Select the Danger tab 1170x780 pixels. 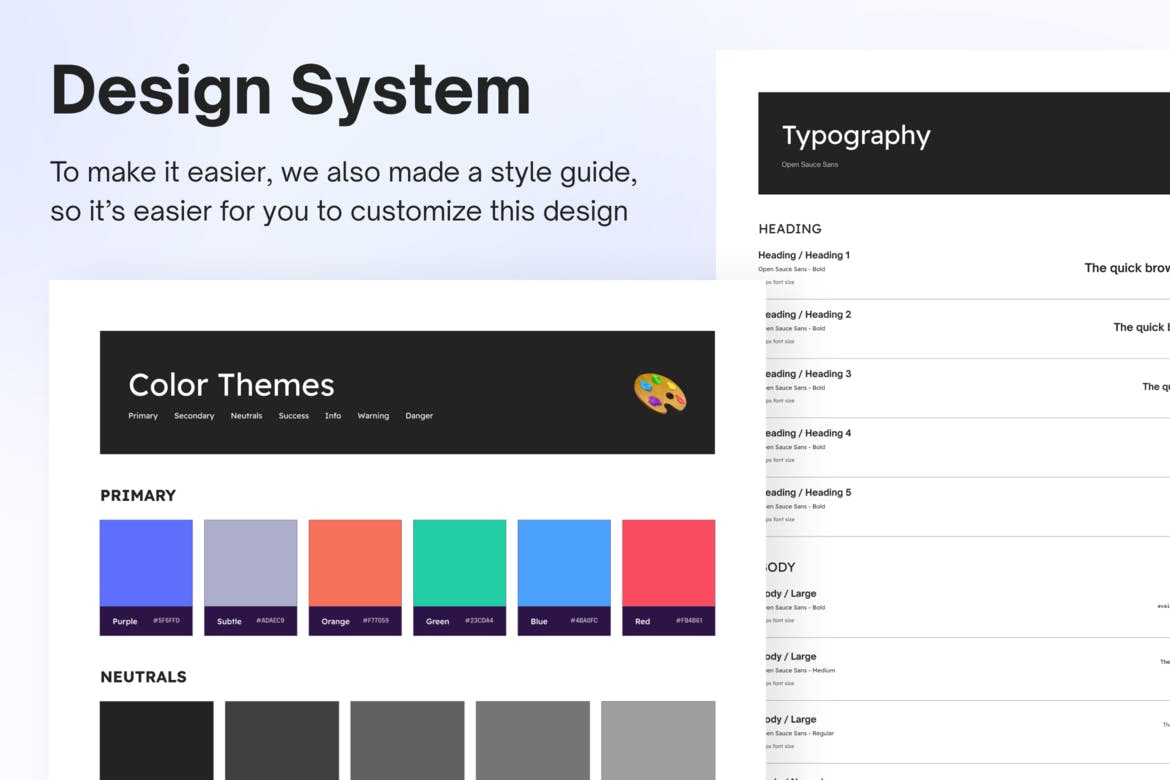point(419,416)
